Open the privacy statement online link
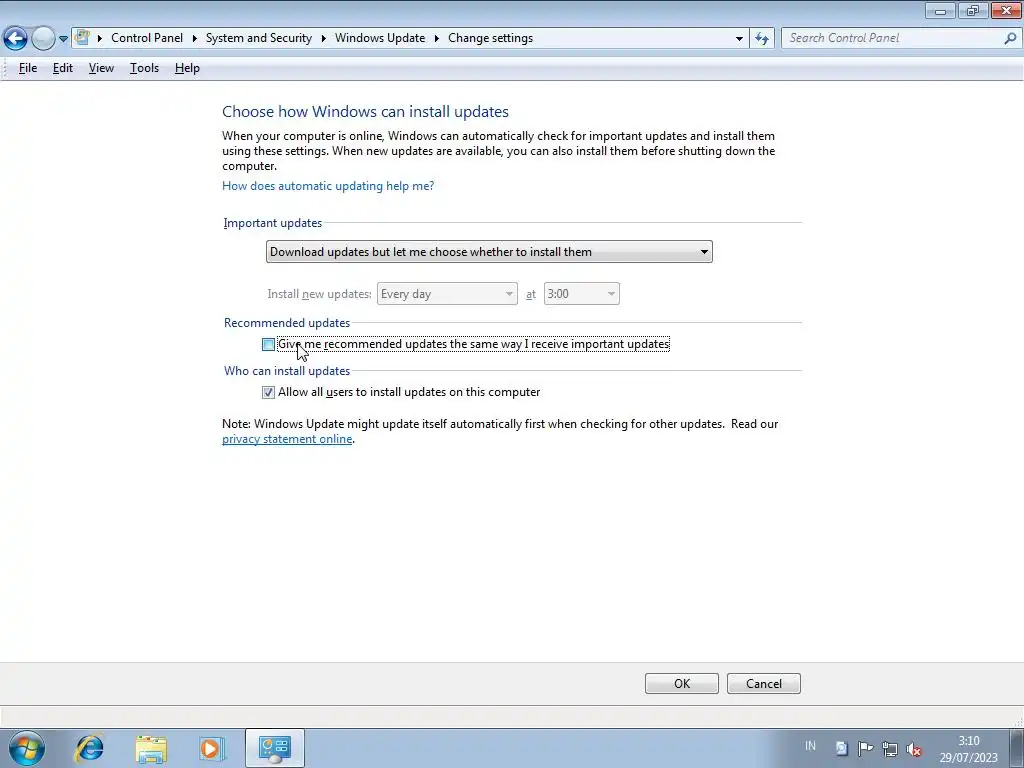The image size is (1024, 768). tap(287, 439)
